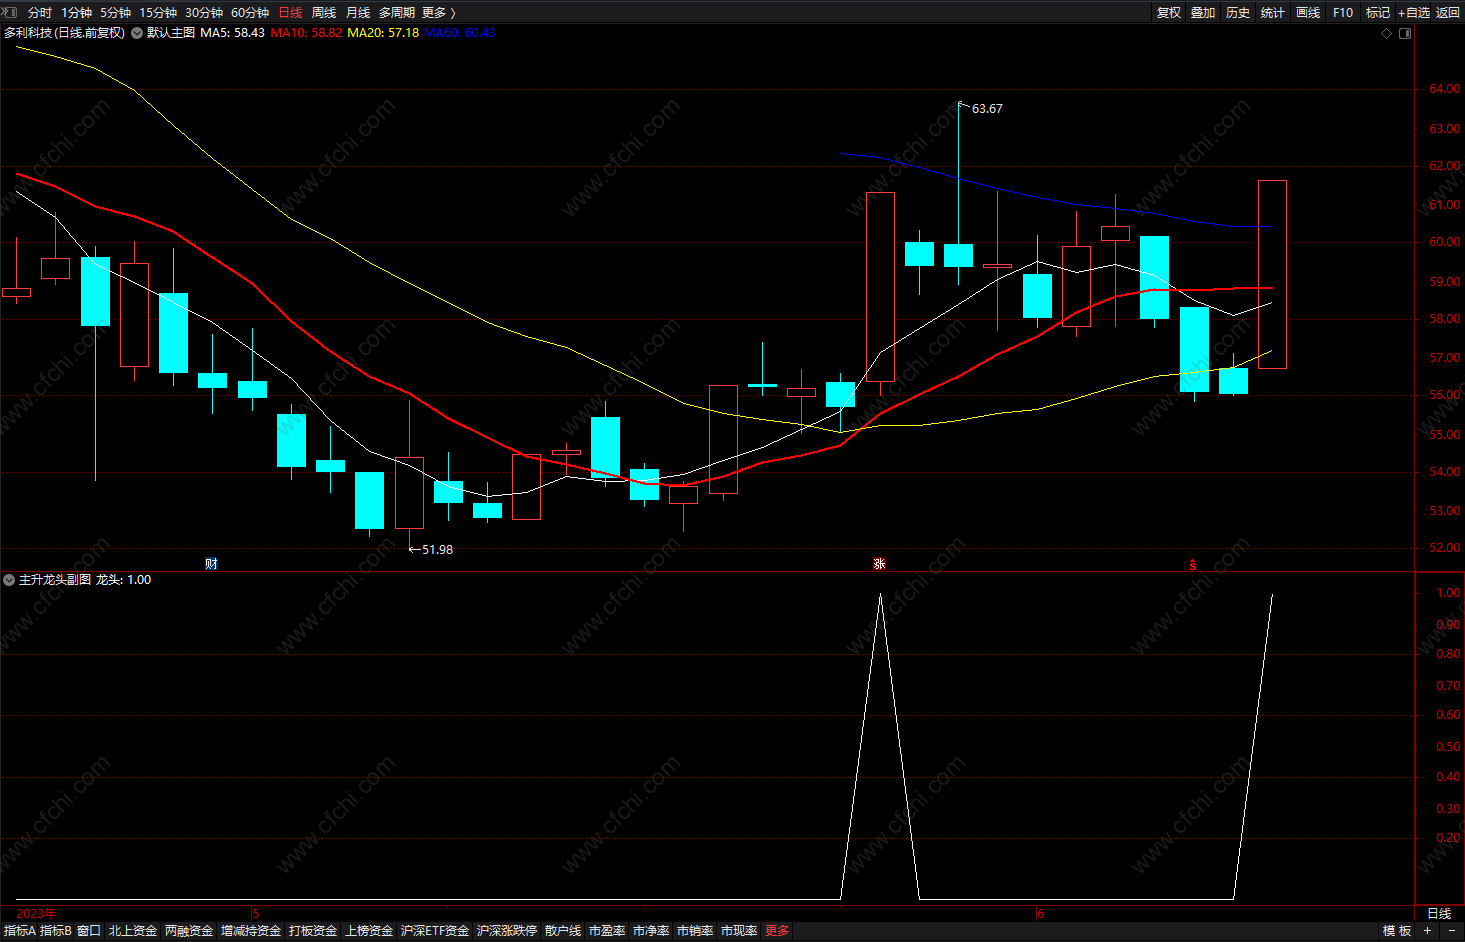Select the 30分钟 period tab
The image size is (1465, 942).
tap(203, 13)
